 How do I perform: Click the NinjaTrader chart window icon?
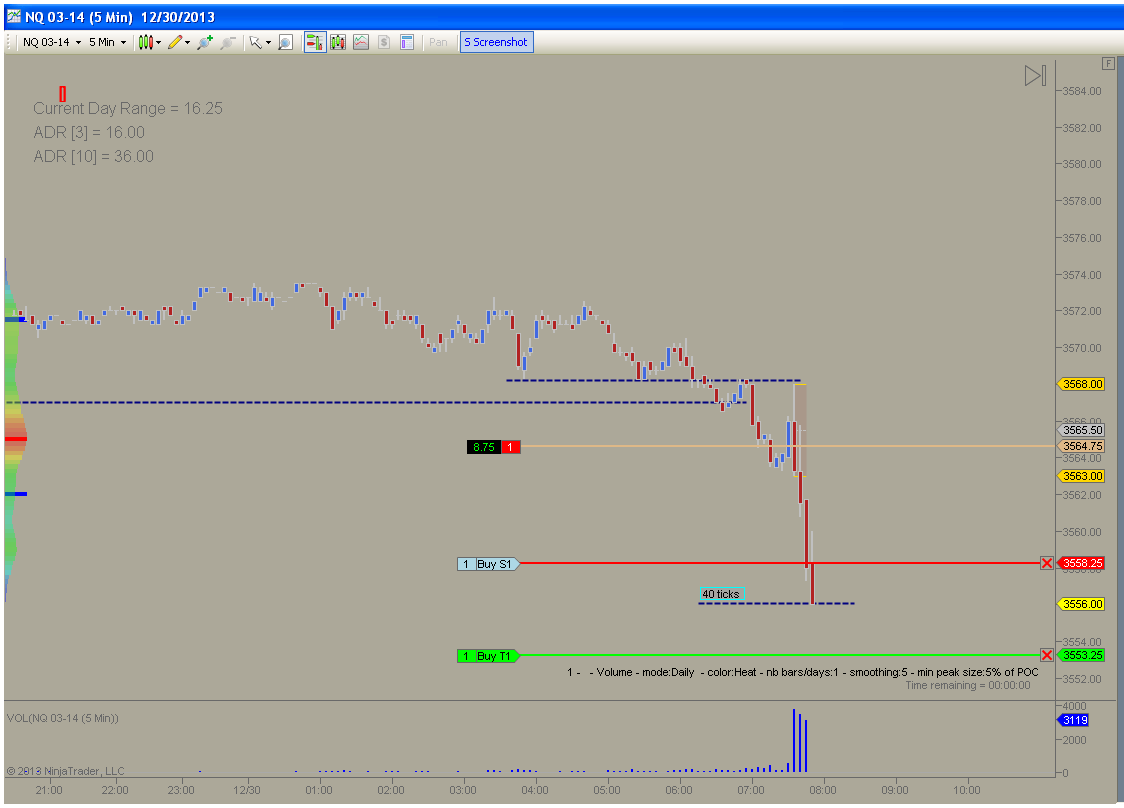(14, 16)
